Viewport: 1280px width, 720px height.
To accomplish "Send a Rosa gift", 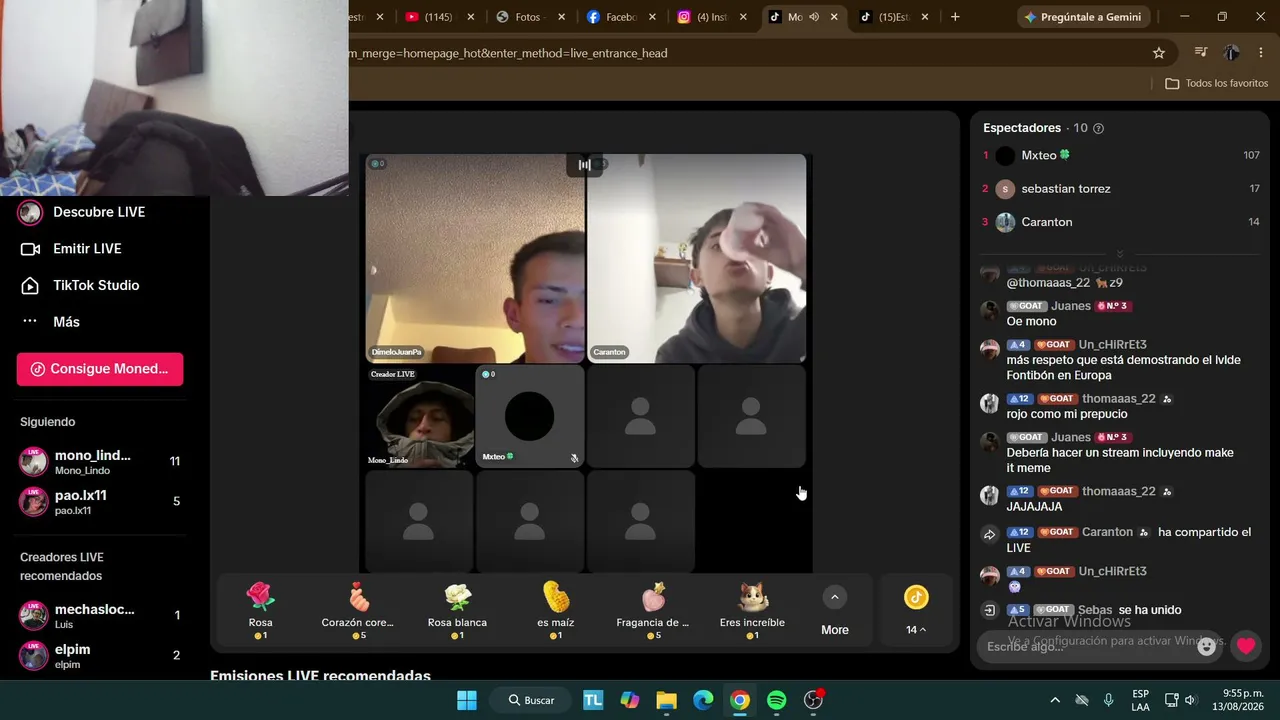I will tap(261, 610).
